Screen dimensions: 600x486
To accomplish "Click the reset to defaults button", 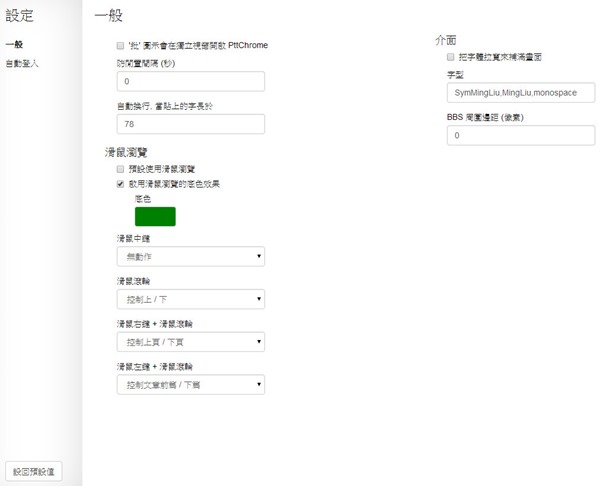I will tap(35, 470).
